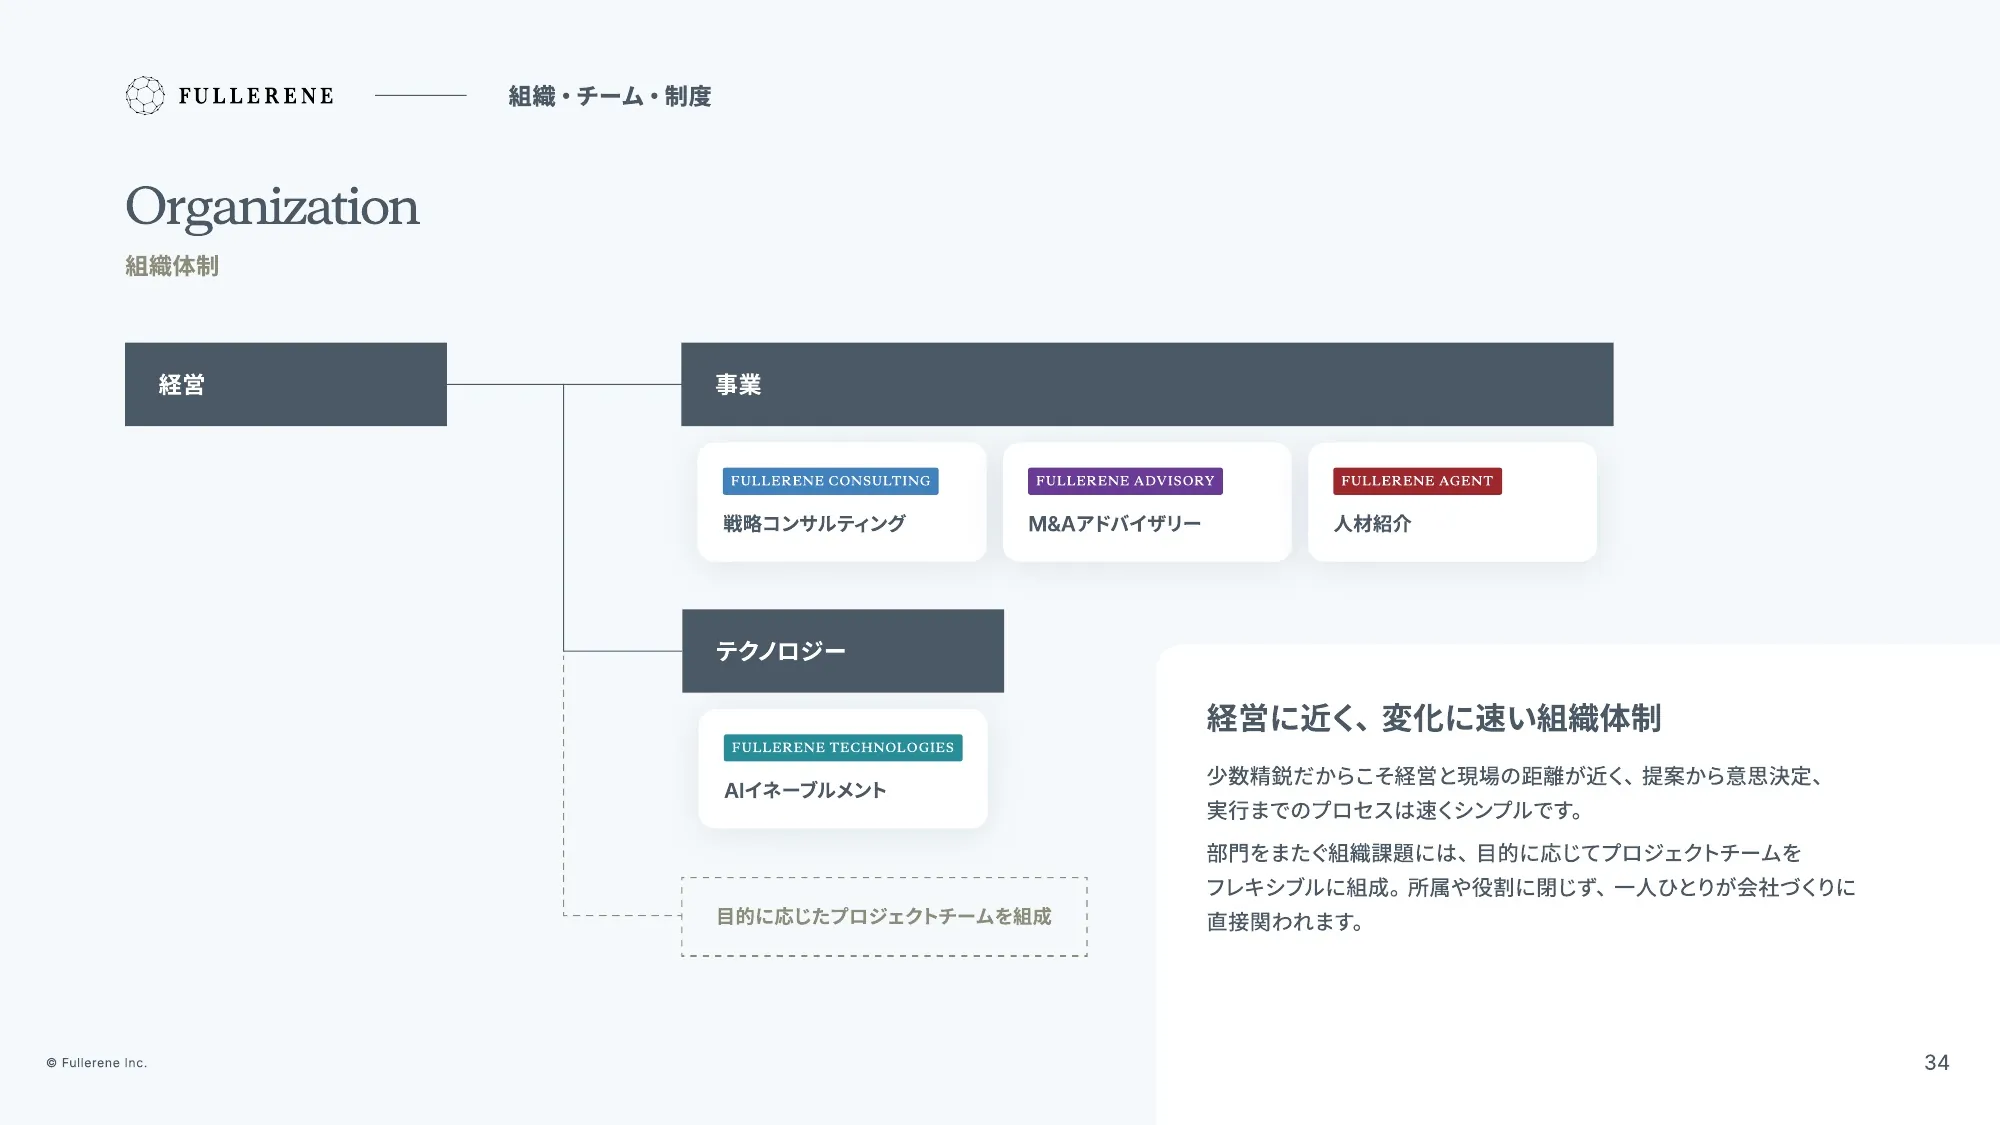Click the © Fullerene Inc. footer
This screenshot has width=2000, height=1125.
[97, 1063]
